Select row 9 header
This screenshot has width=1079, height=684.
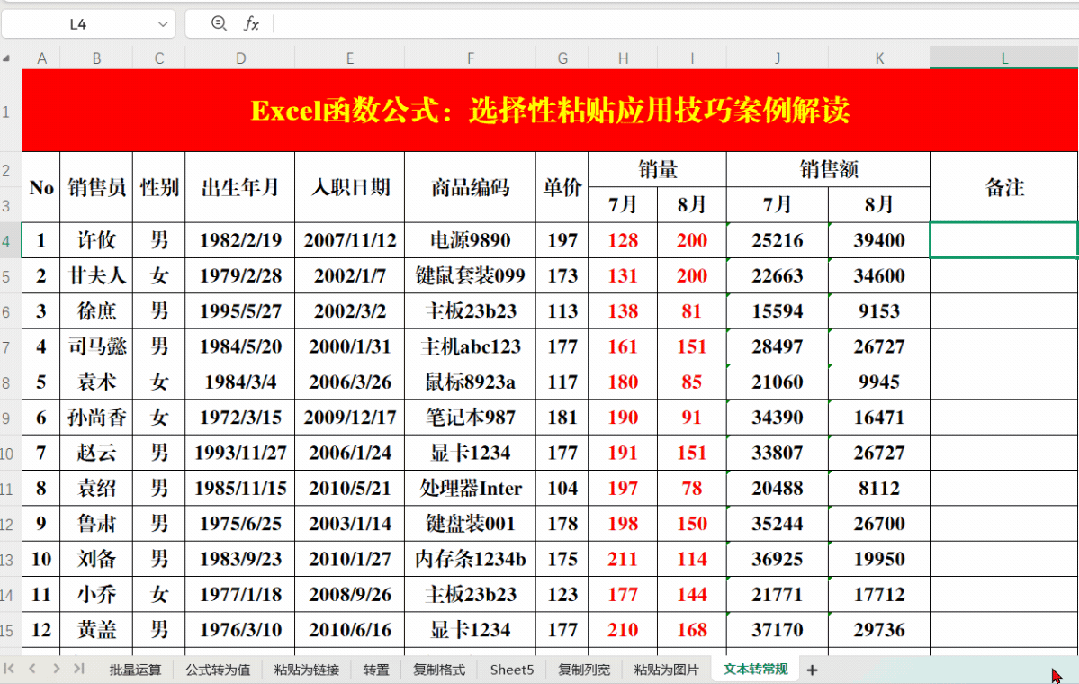click(10, 417)
